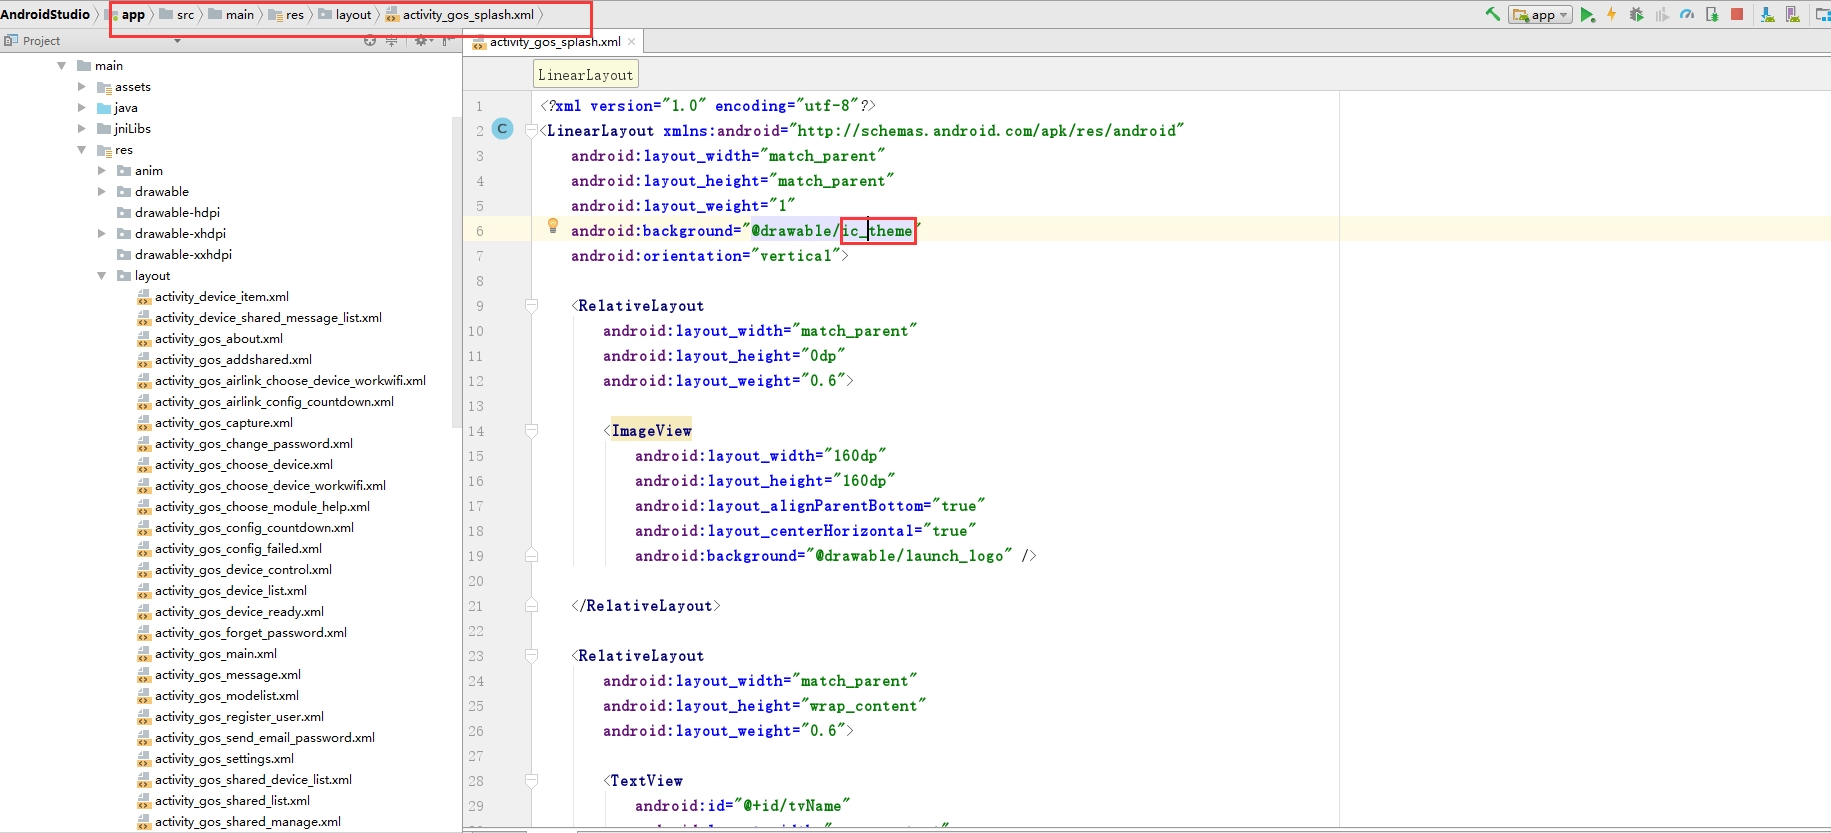Image resolution: width=1831 pixels, height=833 pixels.
Task: Open the Project view mode dropdown arrow
Action: [177, 41]
